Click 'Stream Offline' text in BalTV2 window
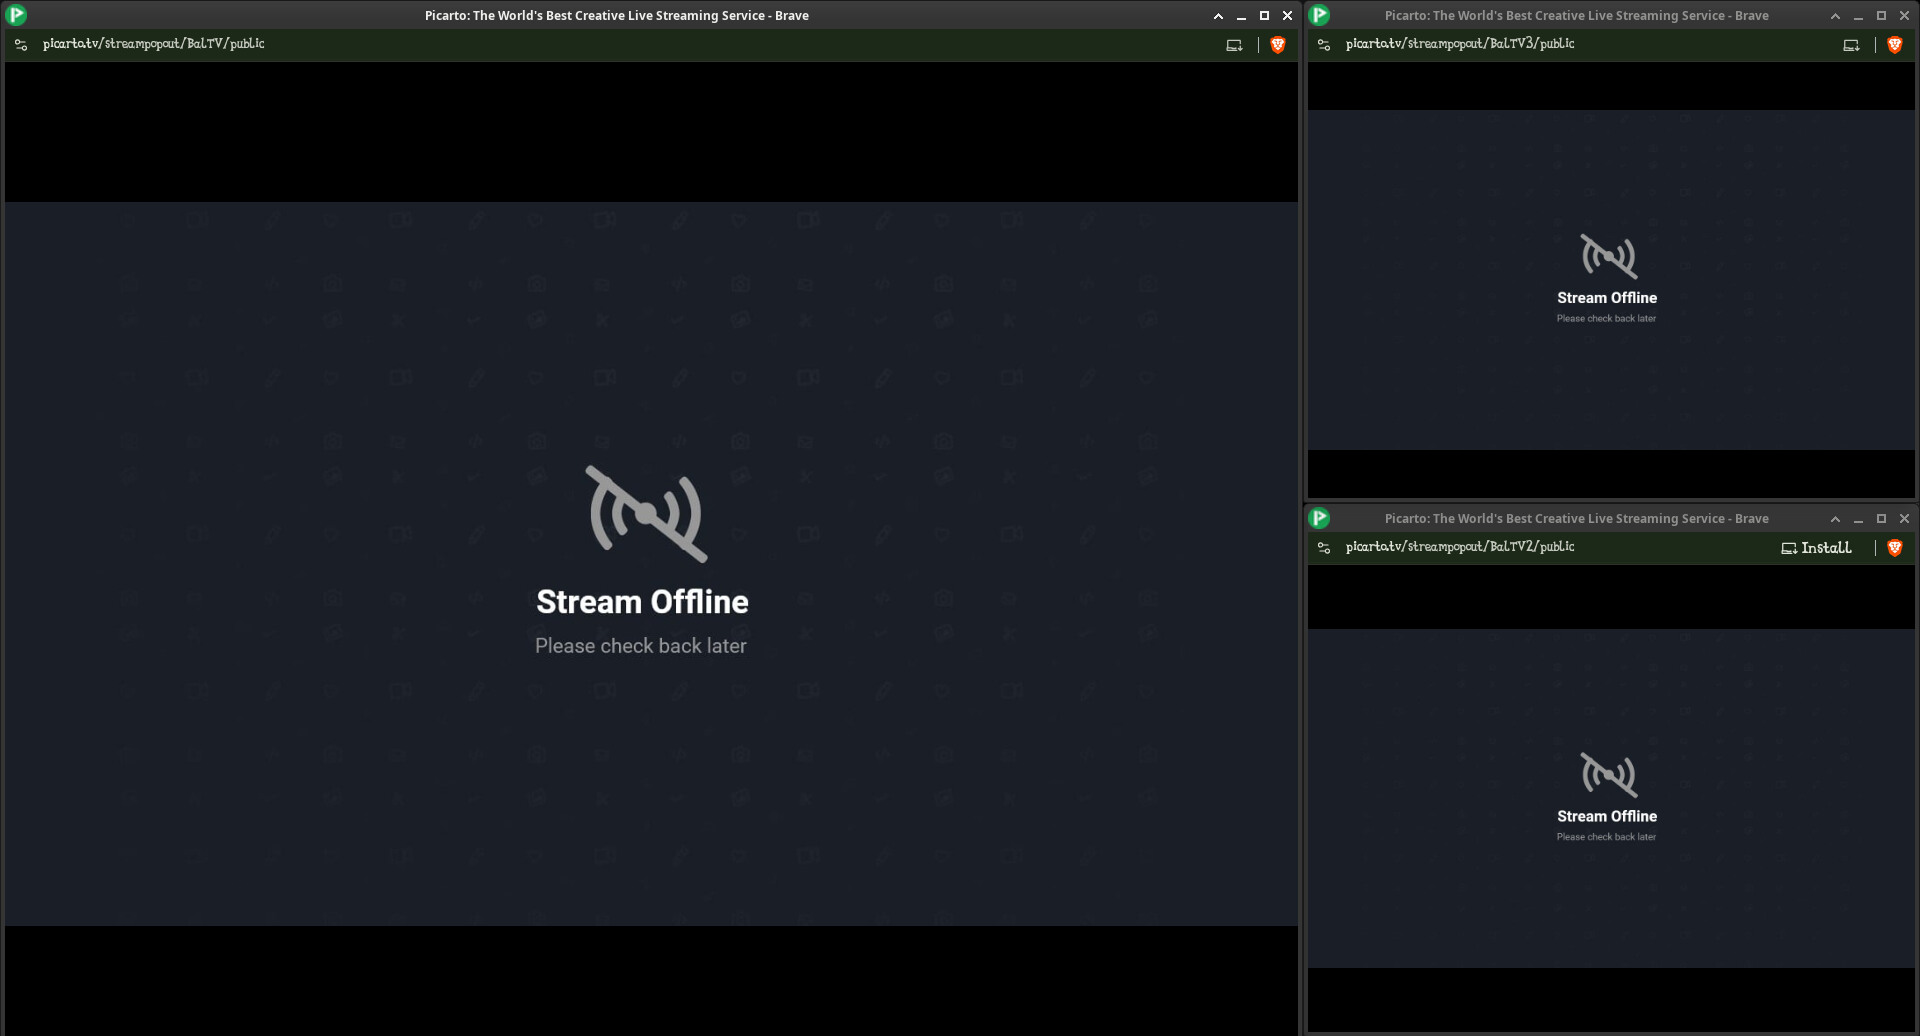The image size is (1920, 1036). [1607, 817]
